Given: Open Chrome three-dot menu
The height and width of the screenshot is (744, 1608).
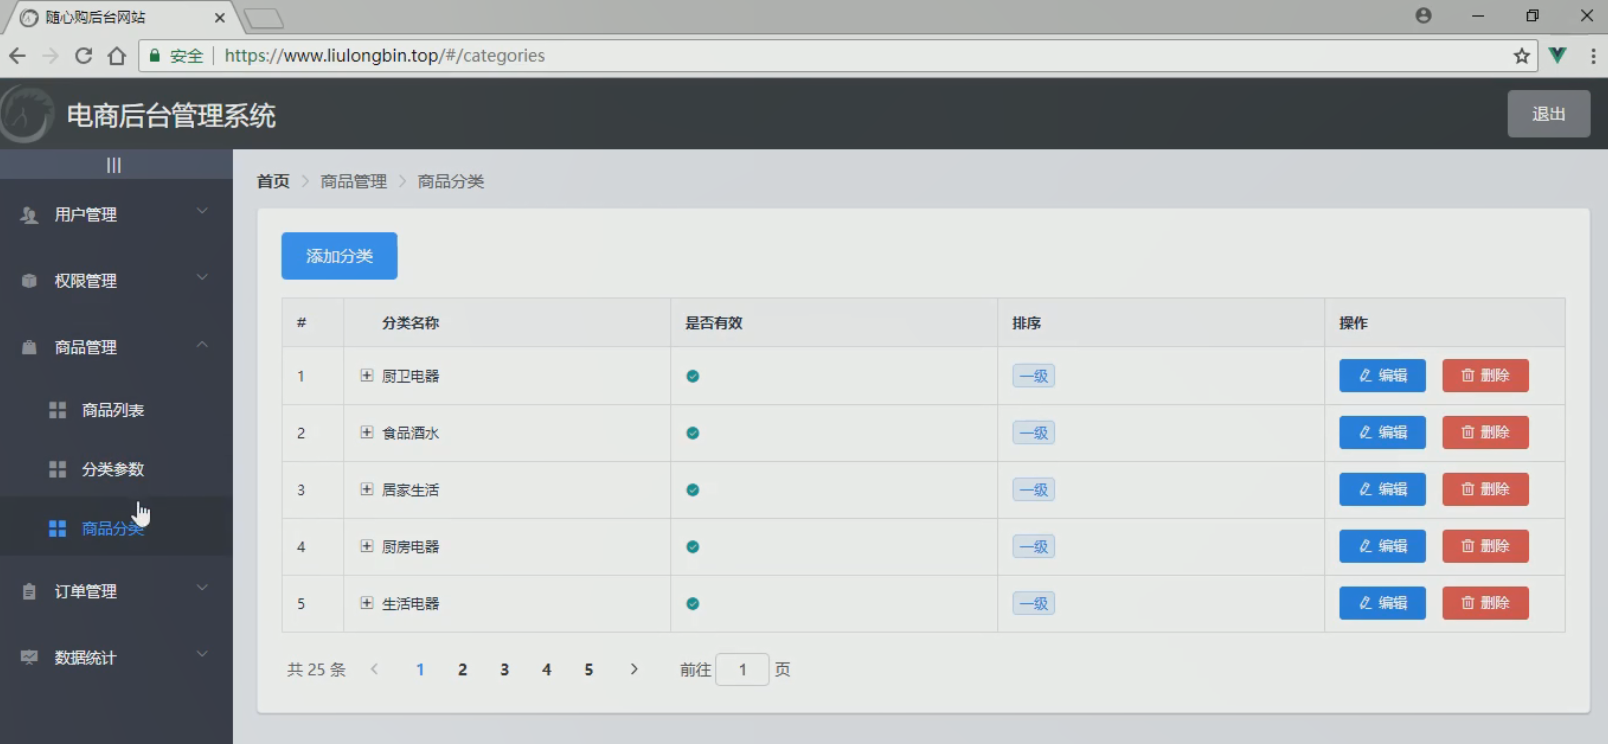Looking at the screenshot, I should click(1593, 56).
